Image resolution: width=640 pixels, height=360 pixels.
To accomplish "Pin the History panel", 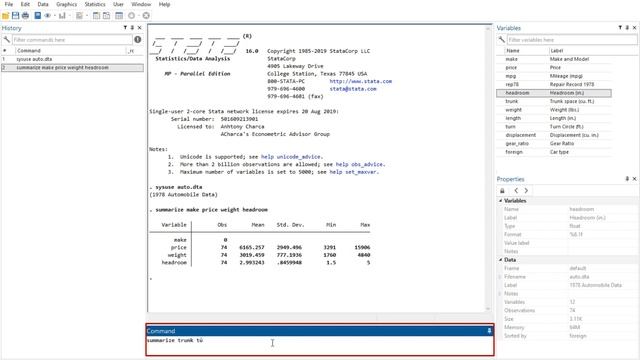I will click(132, 28).
